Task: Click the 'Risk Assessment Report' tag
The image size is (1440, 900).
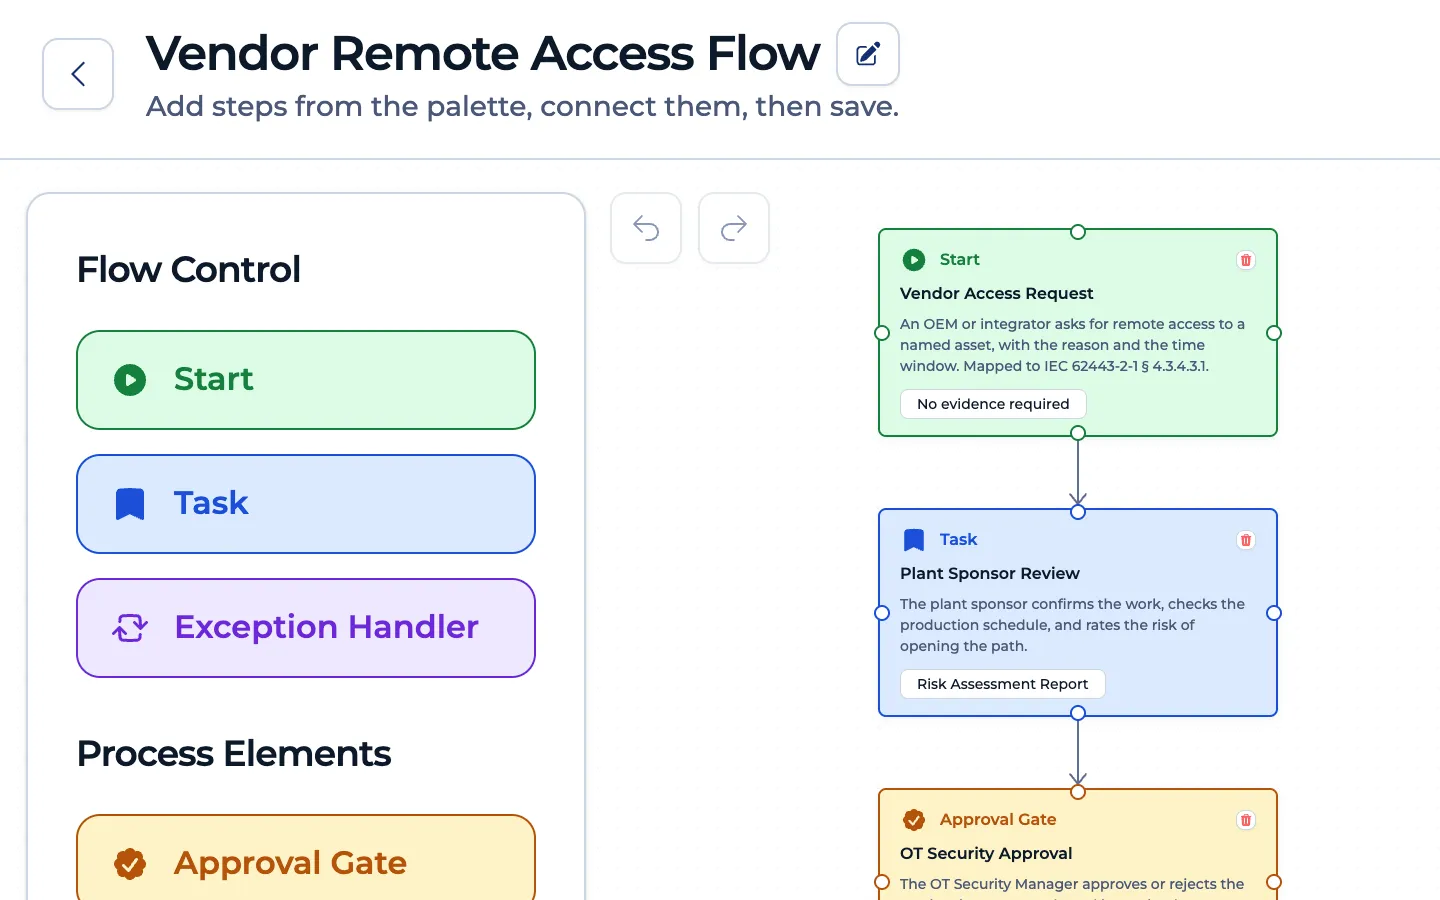Action: [x=1003, y=684]
